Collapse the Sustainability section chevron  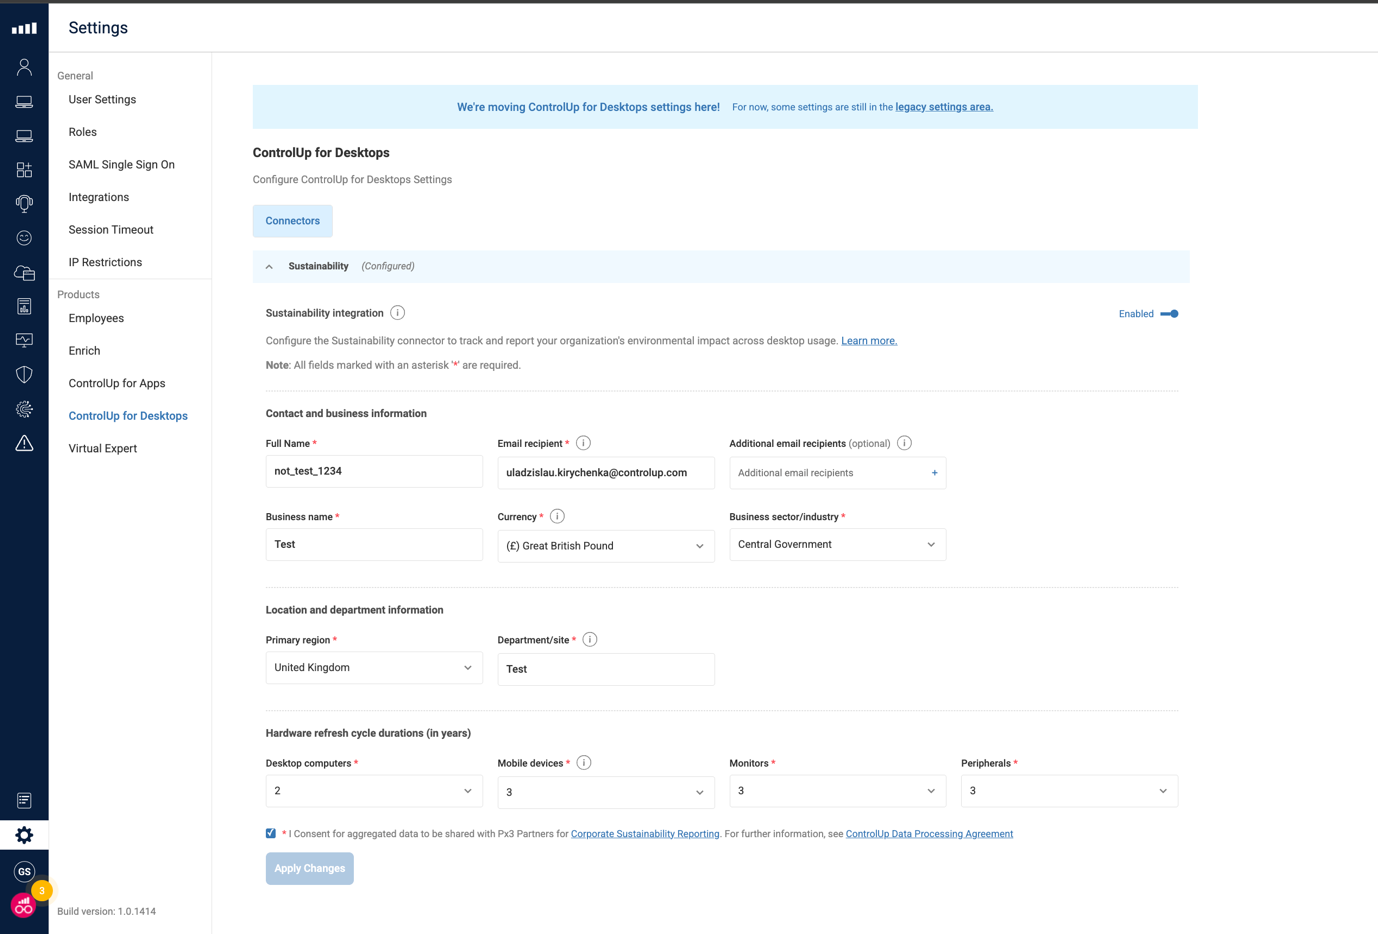[x=269, y=267]
